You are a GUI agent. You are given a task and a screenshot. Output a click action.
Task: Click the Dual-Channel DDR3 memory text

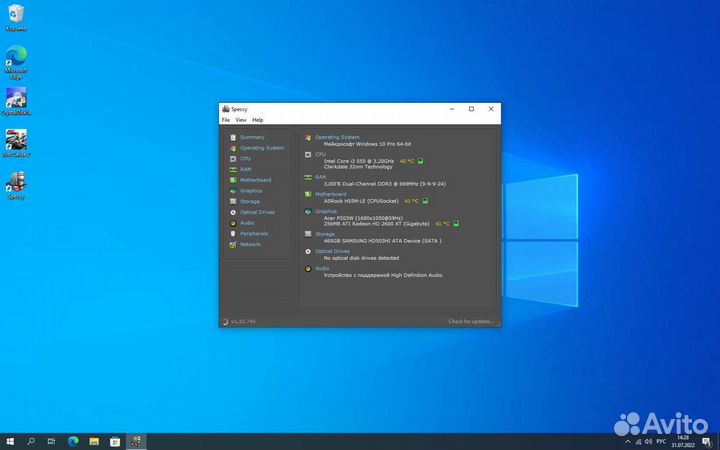[x=384, y=184]
